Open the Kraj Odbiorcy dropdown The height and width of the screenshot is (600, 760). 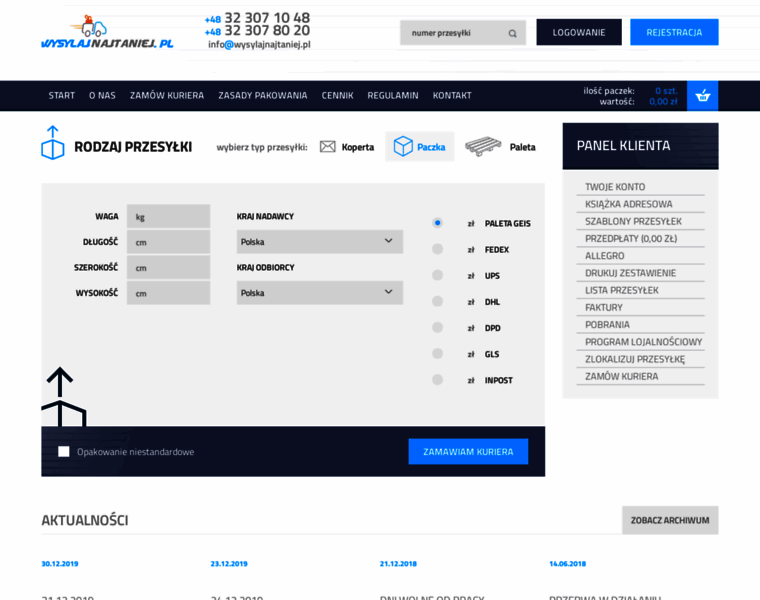(319, 293)
